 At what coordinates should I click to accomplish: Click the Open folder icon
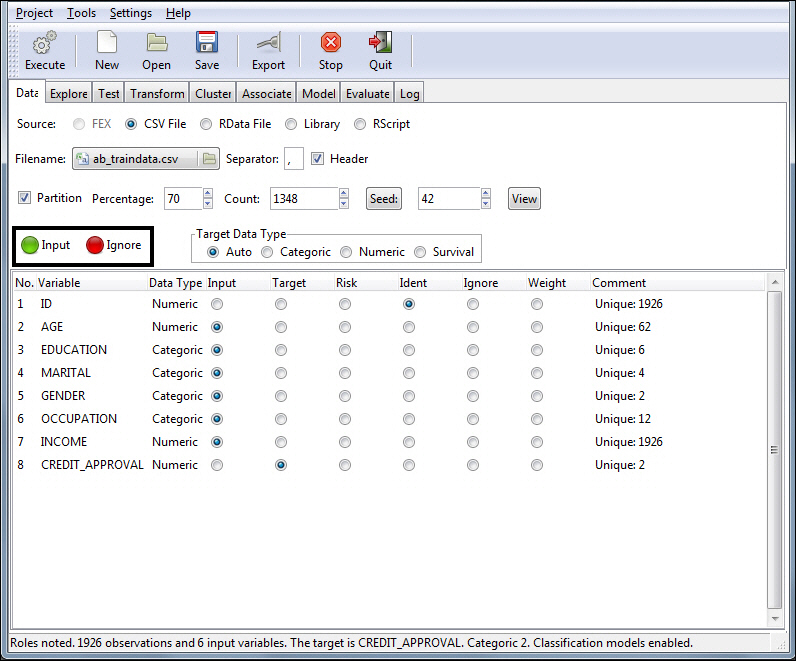coord(156,43)
